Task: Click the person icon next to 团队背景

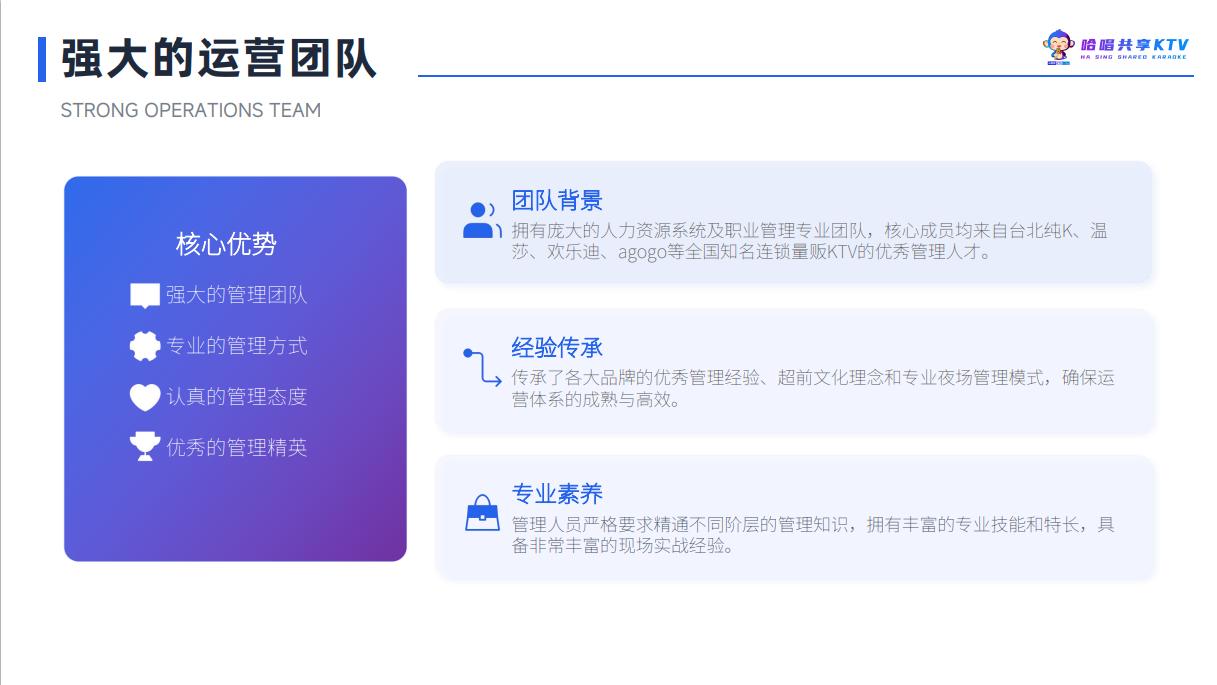Action: point(482,220)
